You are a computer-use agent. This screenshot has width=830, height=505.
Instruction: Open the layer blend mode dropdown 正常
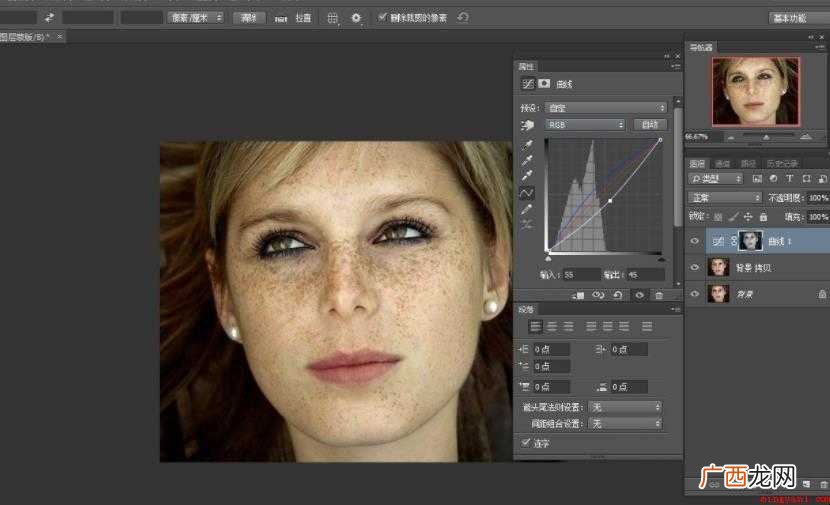point(725,197)
